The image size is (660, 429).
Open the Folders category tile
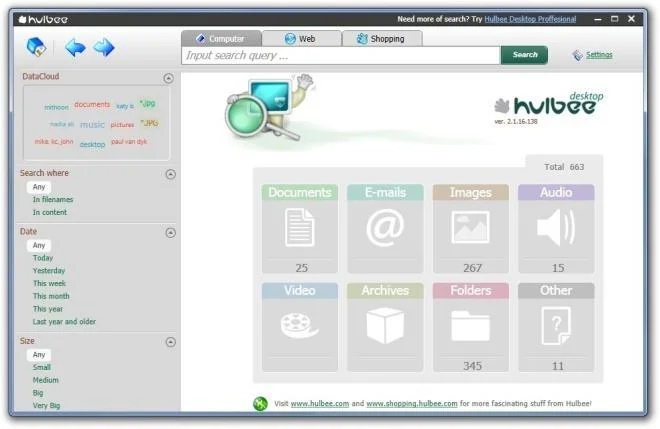tap(471, 327)
